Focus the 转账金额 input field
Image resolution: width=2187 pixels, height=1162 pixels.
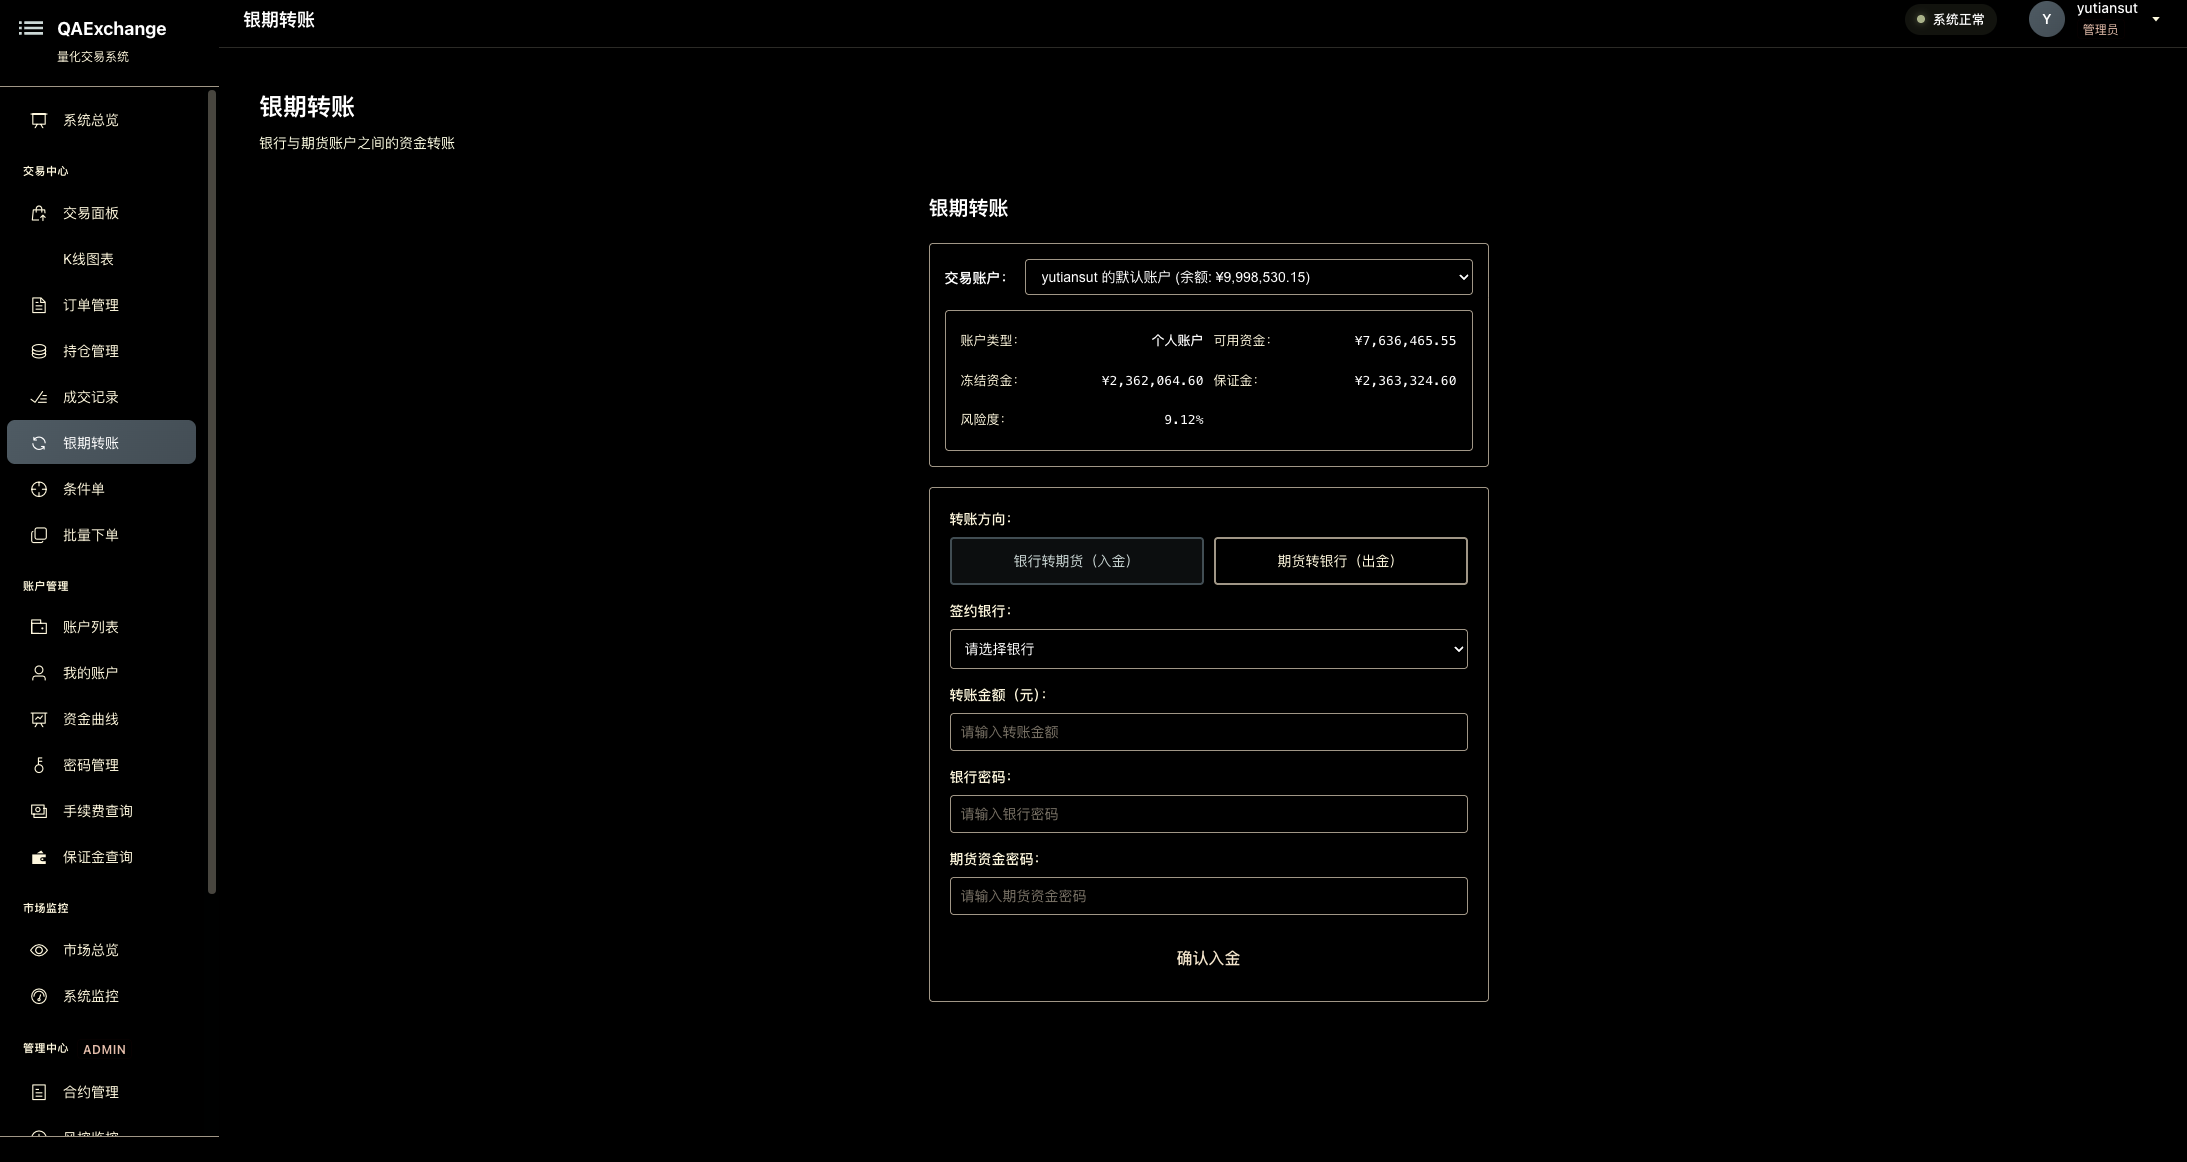click(1208, 732)
